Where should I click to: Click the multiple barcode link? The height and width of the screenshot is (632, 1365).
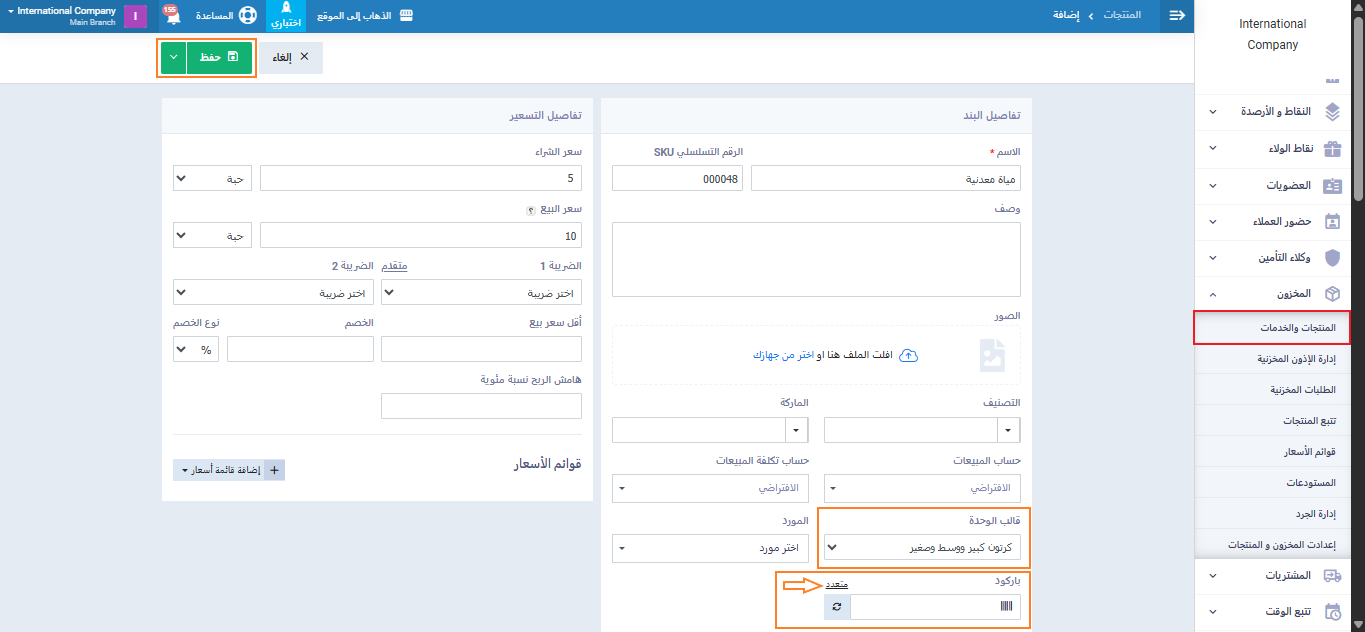837,584
